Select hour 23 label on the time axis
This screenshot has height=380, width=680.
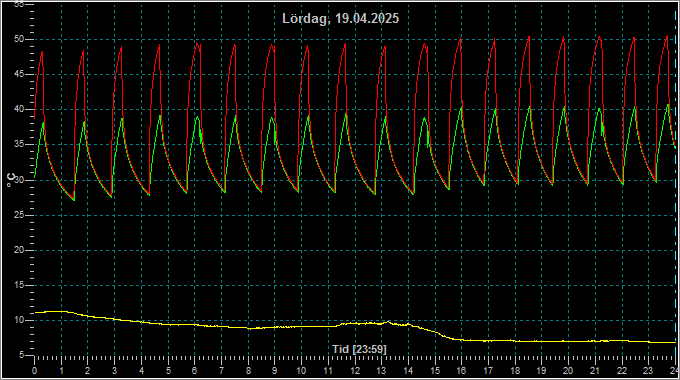pyautogui.click(x=648, y=371)
